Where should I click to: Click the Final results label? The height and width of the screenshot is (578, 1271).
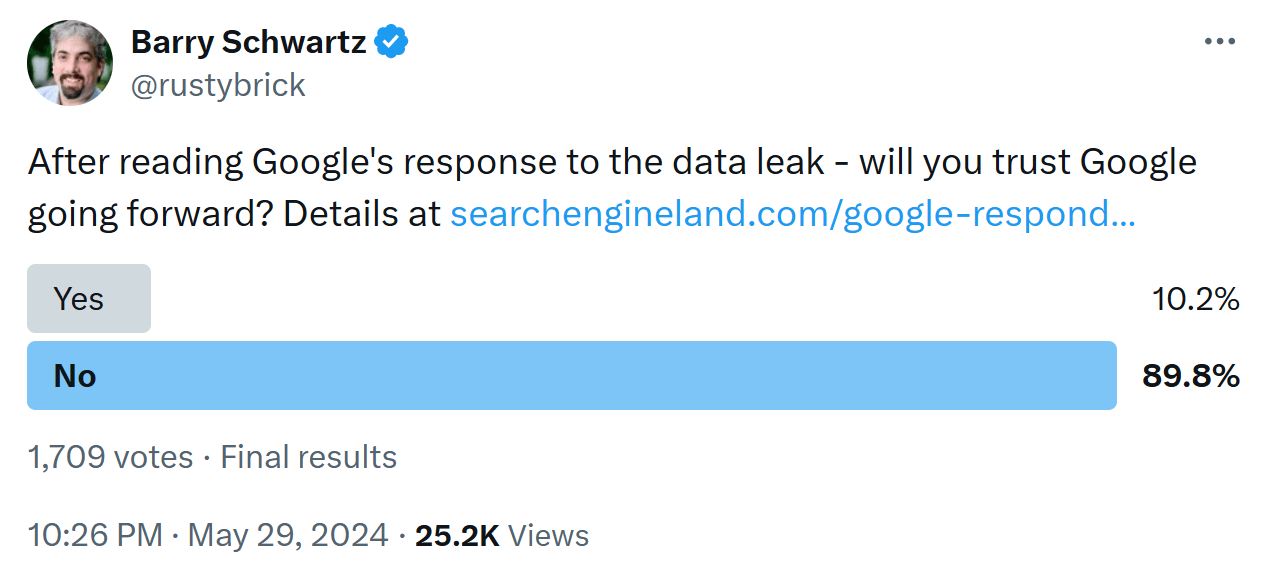tap(309, 457)
